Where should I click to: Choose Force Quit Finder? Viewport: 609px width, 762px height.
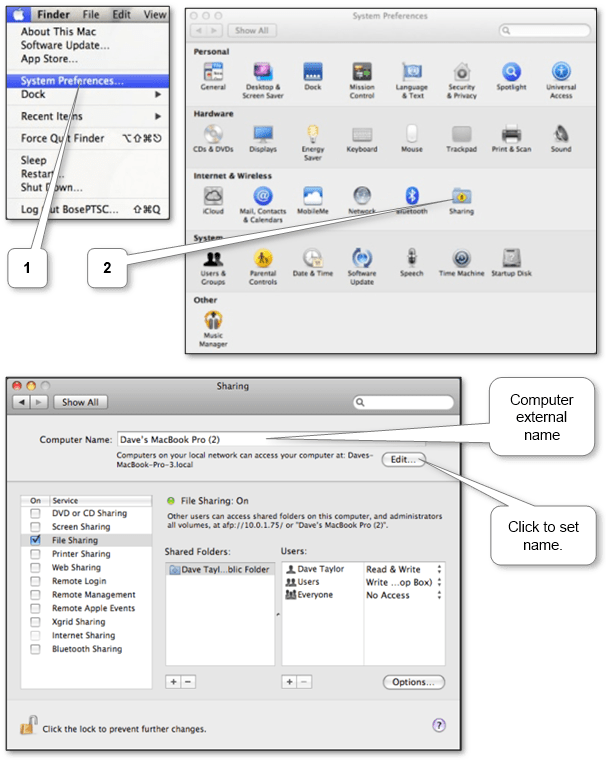coord(88,139)
